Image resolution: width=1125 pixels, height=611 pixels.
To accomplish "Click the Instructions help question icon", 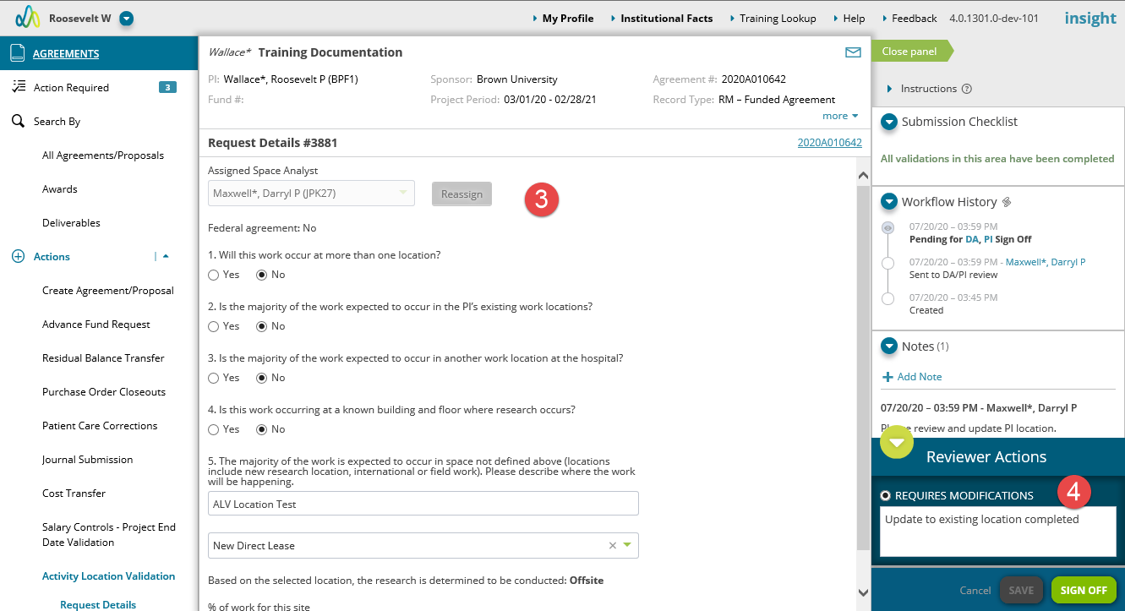I will [x=966, y=89].
